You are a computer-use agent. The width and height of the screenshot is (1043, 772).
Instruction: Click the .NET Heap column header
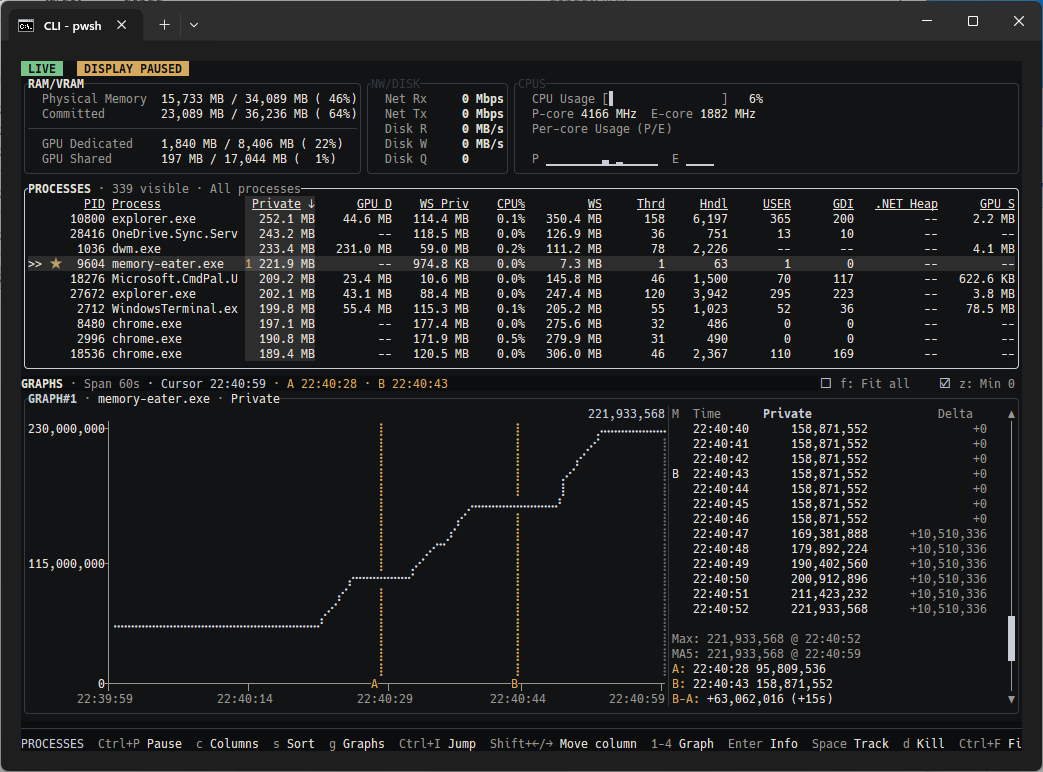(906, 203)
